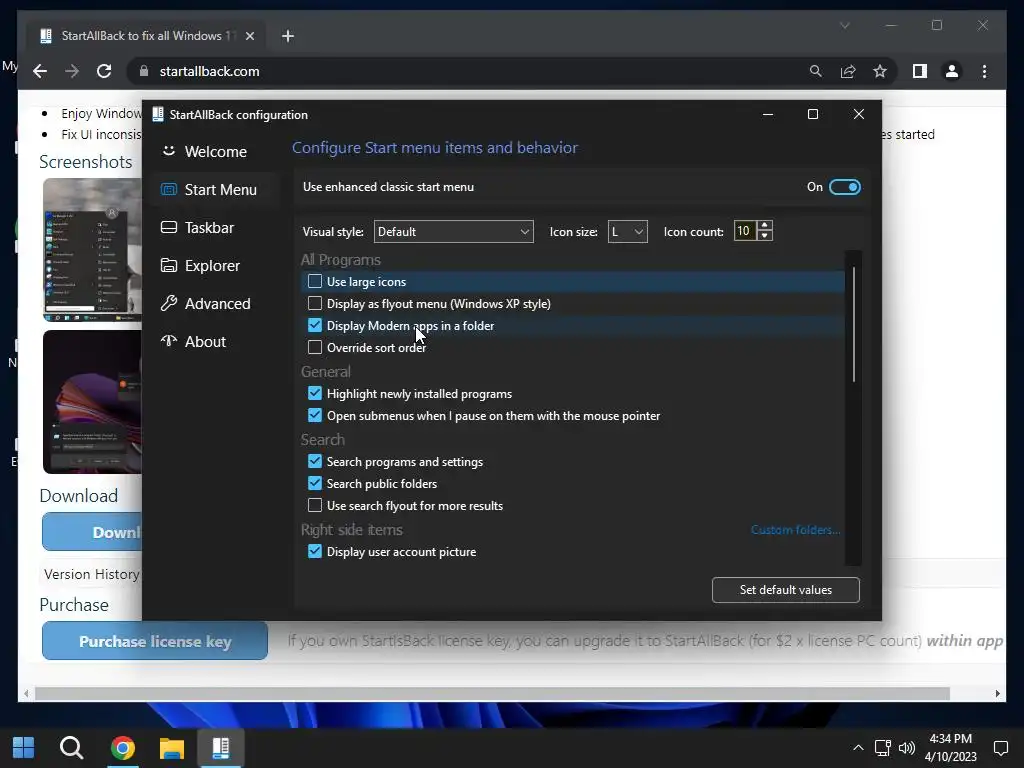Screen dimensions: 1024x768
Task: Open the tab search chevron in Chrome
Action: 844,25
